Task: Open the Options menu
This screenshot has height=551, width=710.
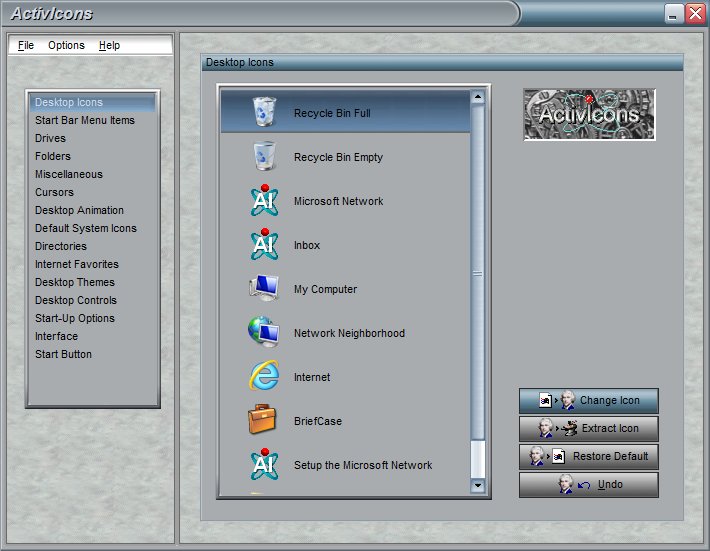Action: pyautogui.click(x=66, y=46)
